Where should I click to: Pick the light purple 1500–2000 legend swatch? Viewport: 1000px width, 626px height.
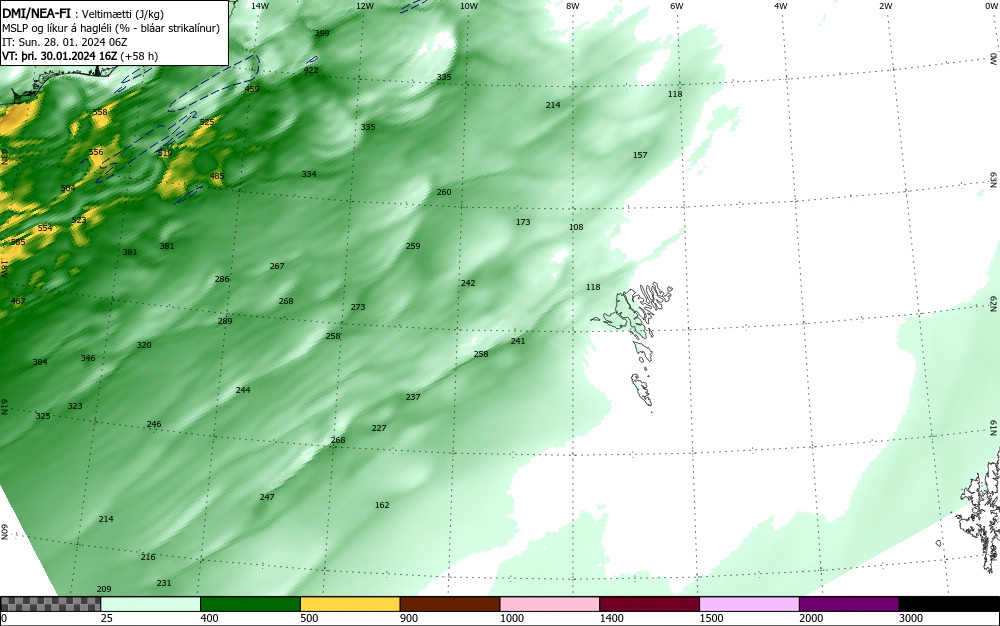coord(749,604)
